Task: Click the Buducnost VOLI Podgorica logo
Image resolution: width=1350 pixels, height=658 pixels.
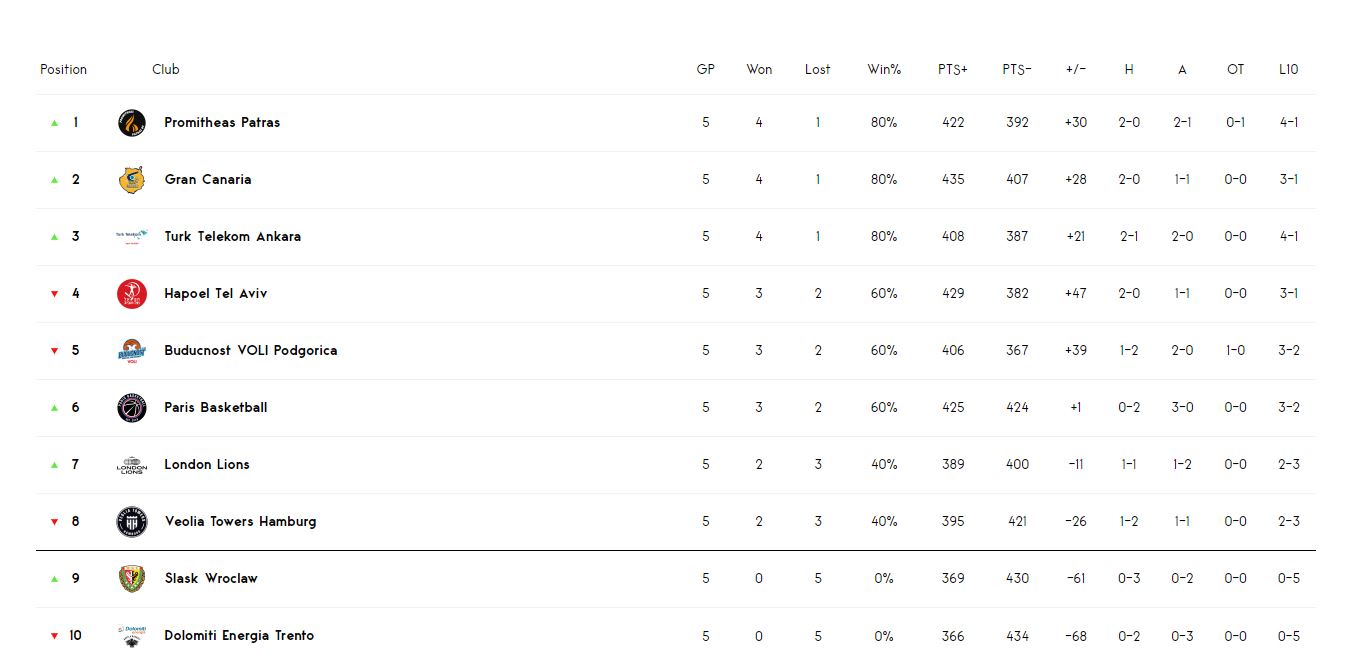Action: click(x=131, y=351)
